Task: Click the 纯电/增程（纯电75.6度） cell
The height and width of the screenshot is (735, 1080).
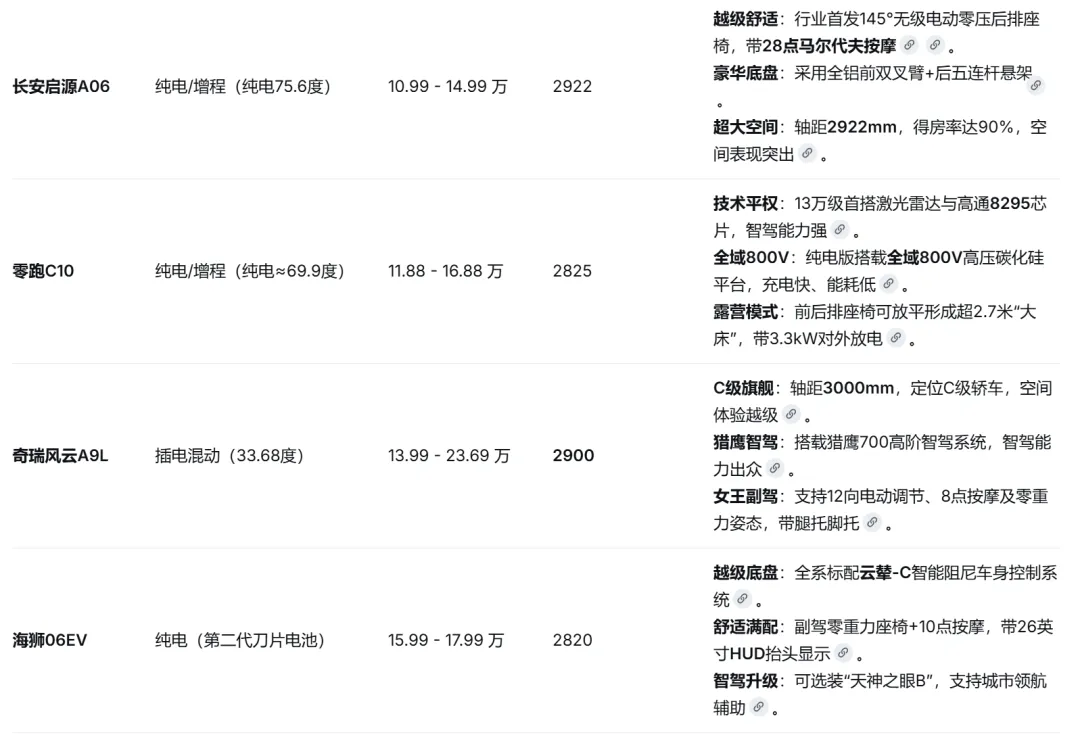Action: [x=243, y=86]
